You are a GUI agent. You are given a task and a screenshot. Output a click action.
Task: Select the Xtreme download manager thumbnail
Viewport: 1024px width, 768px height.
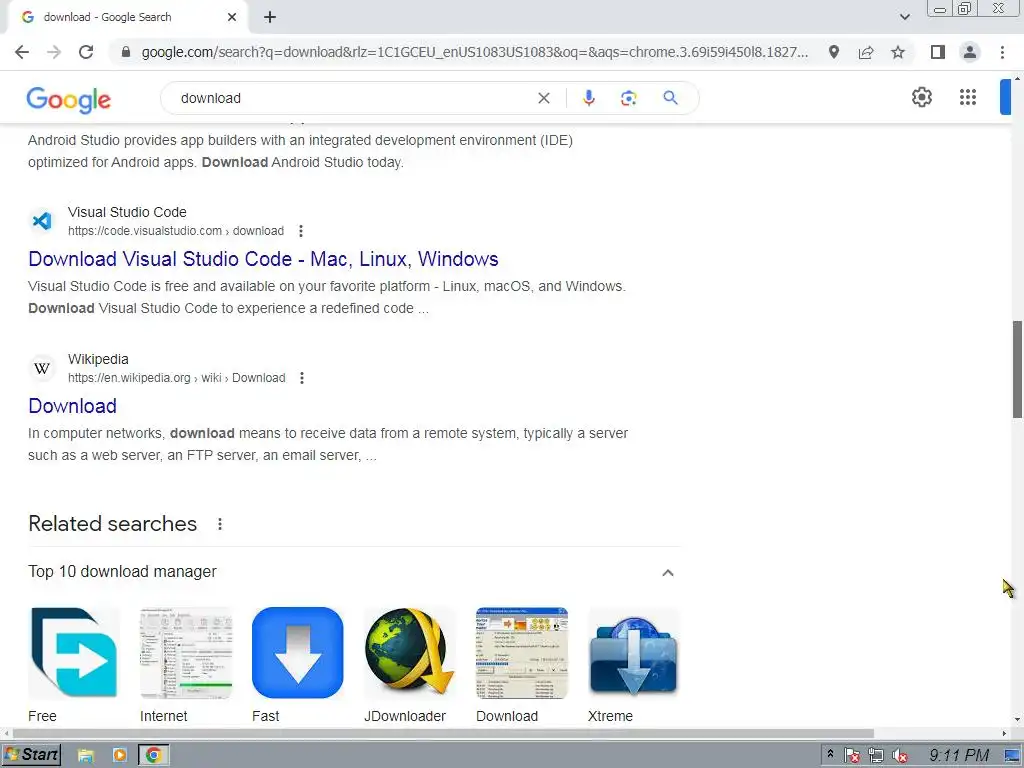[633, 652]
